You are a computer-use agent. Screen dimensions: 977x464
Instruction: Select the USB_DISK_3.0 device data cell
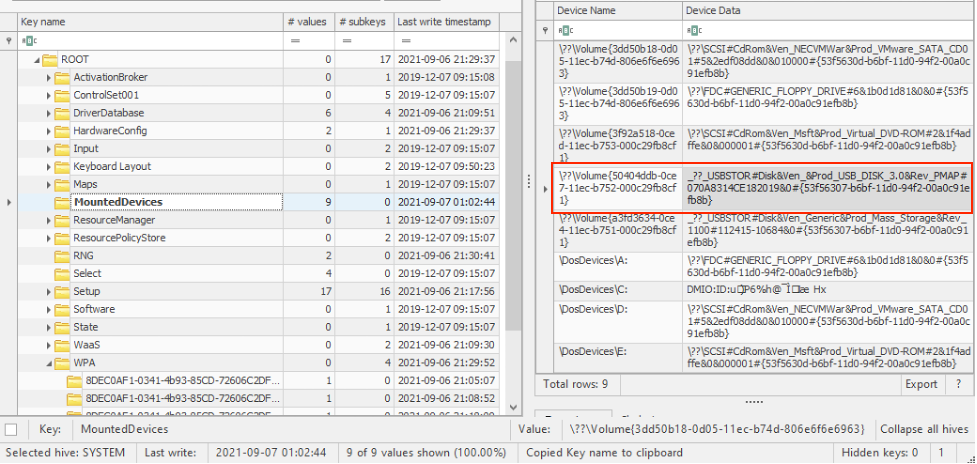[x=826, y=187]
